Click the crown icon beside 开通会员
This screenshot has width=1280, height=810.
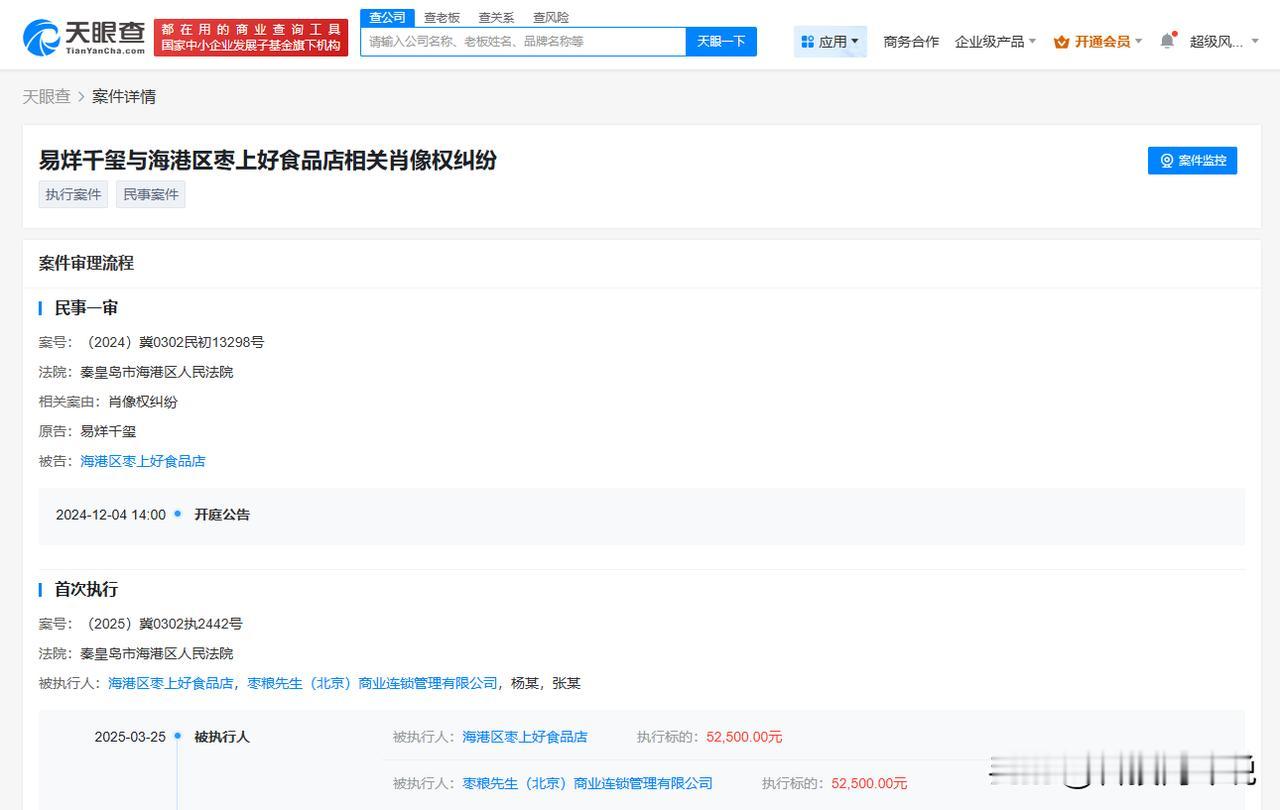(x=1061, y=42)
